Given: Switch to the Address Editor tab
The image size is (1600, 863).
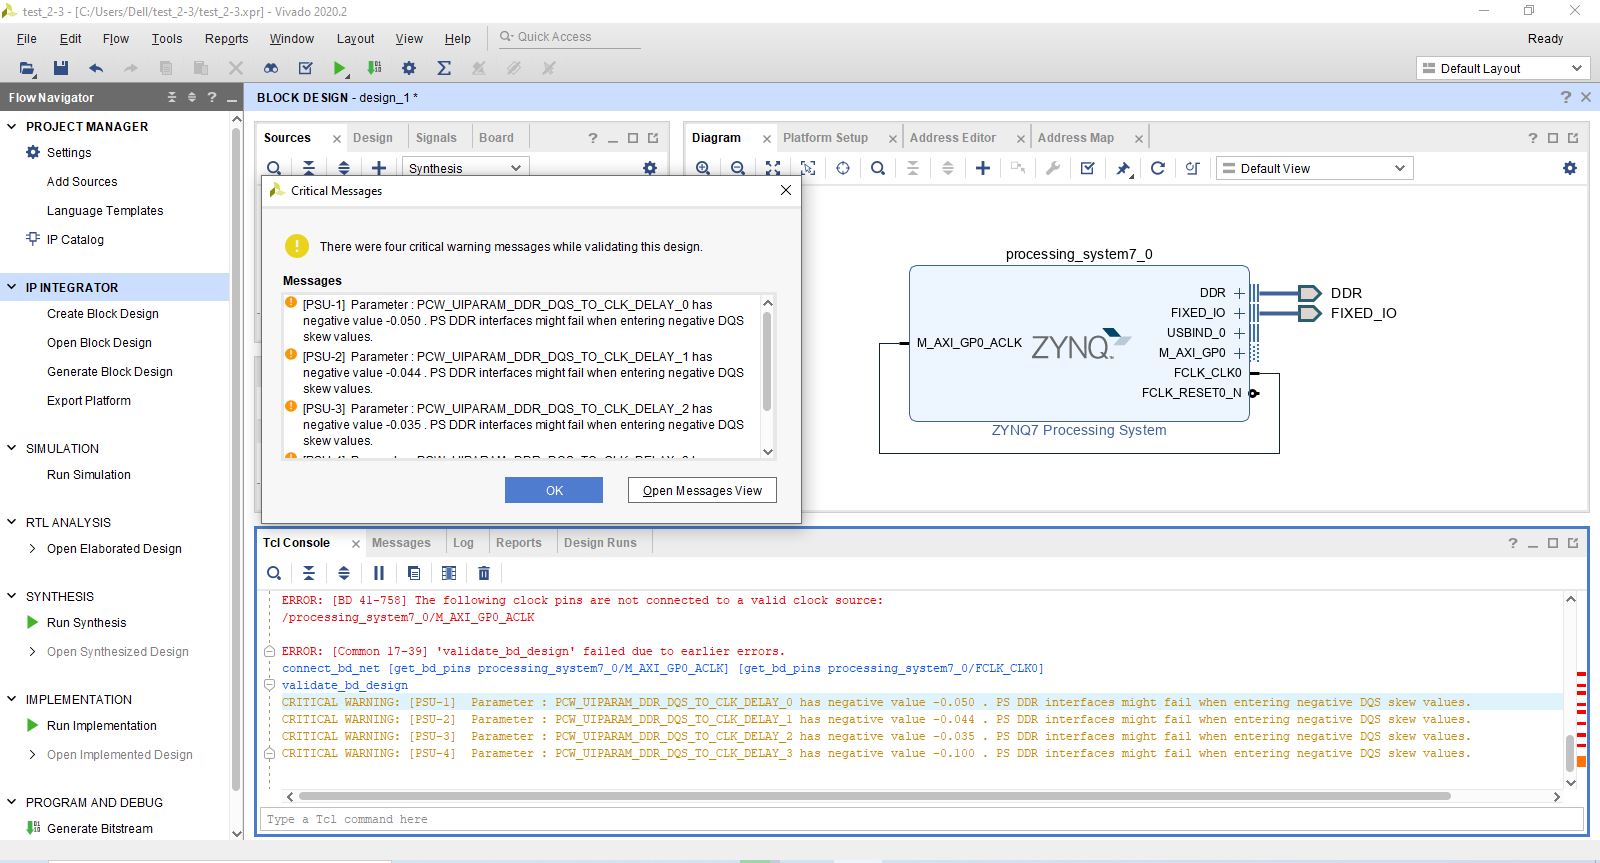Looking at the screenshot, I should point(953,138).
